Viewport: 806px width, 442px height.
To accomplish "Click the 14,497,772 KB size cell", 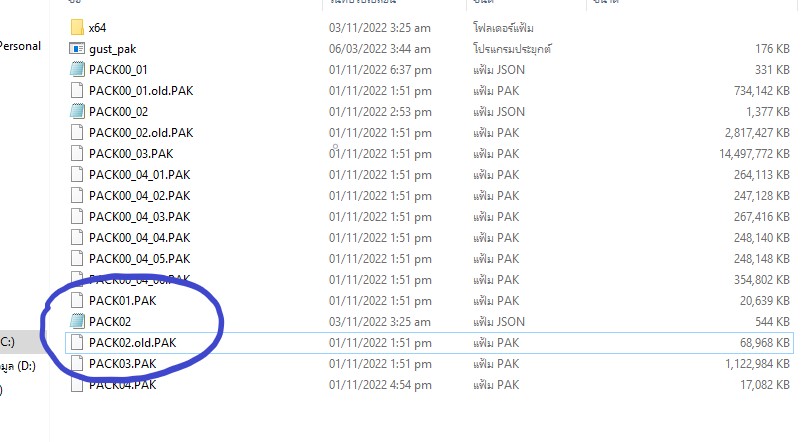I will click(754, 154).
